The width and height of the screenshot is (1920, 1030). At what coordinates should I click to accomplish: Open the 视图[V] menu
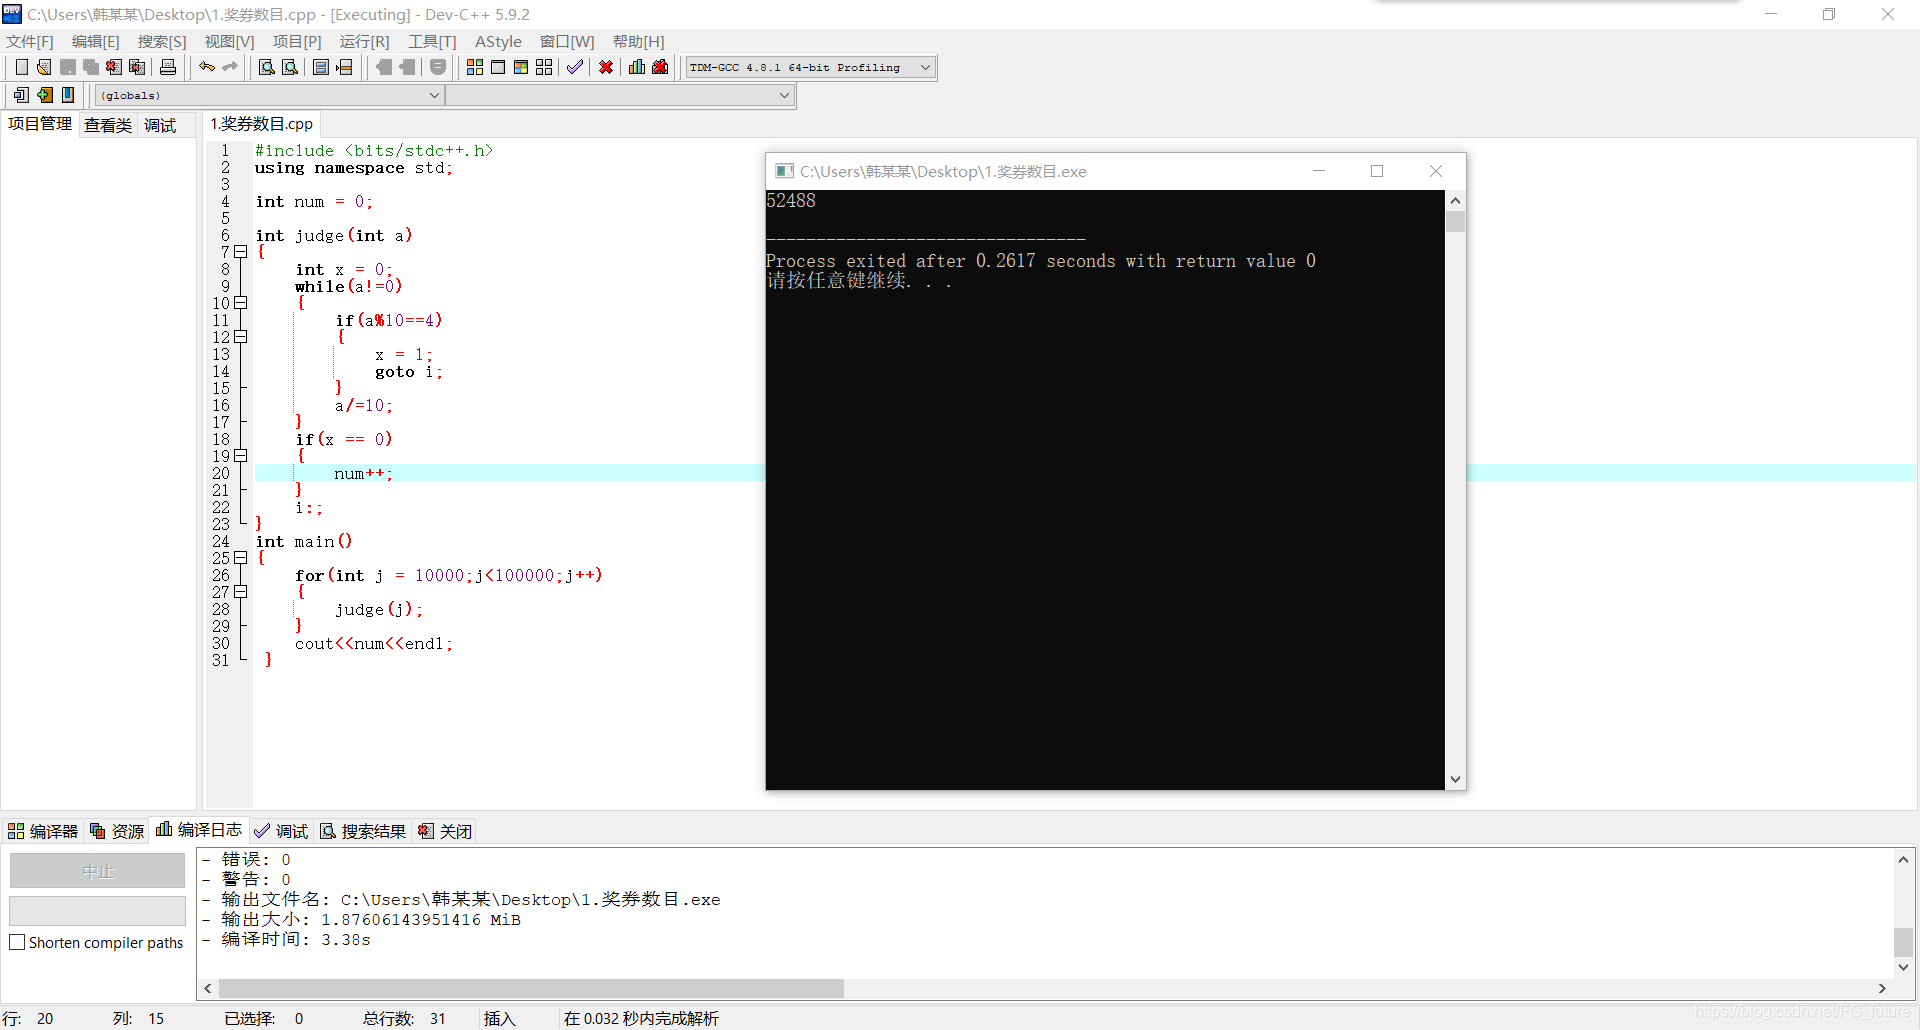pos(229,41)
